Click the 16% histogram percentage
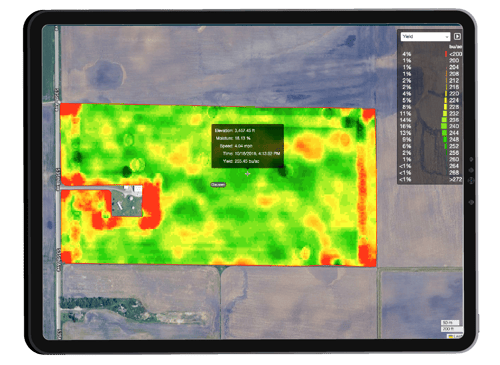Screen dimensions: 500x365 pos(405,126)
